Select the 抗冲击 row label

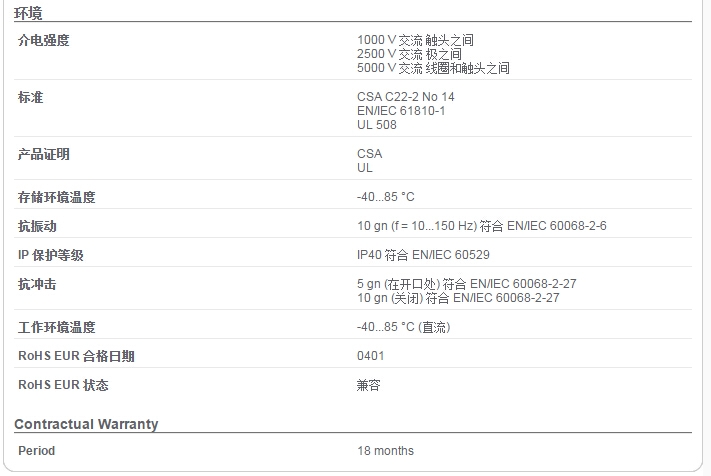37,284
